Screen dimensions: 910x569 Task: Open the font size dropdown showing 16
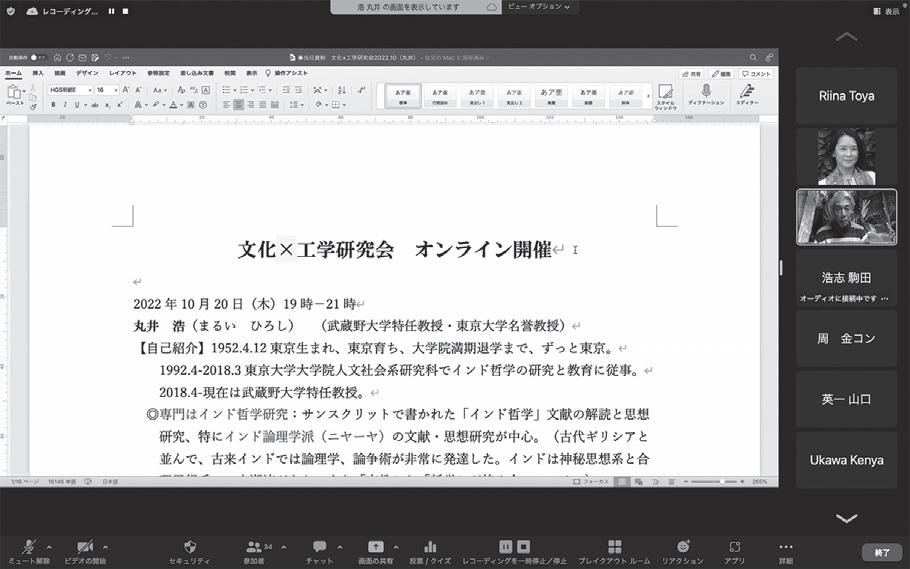(115, 90)
